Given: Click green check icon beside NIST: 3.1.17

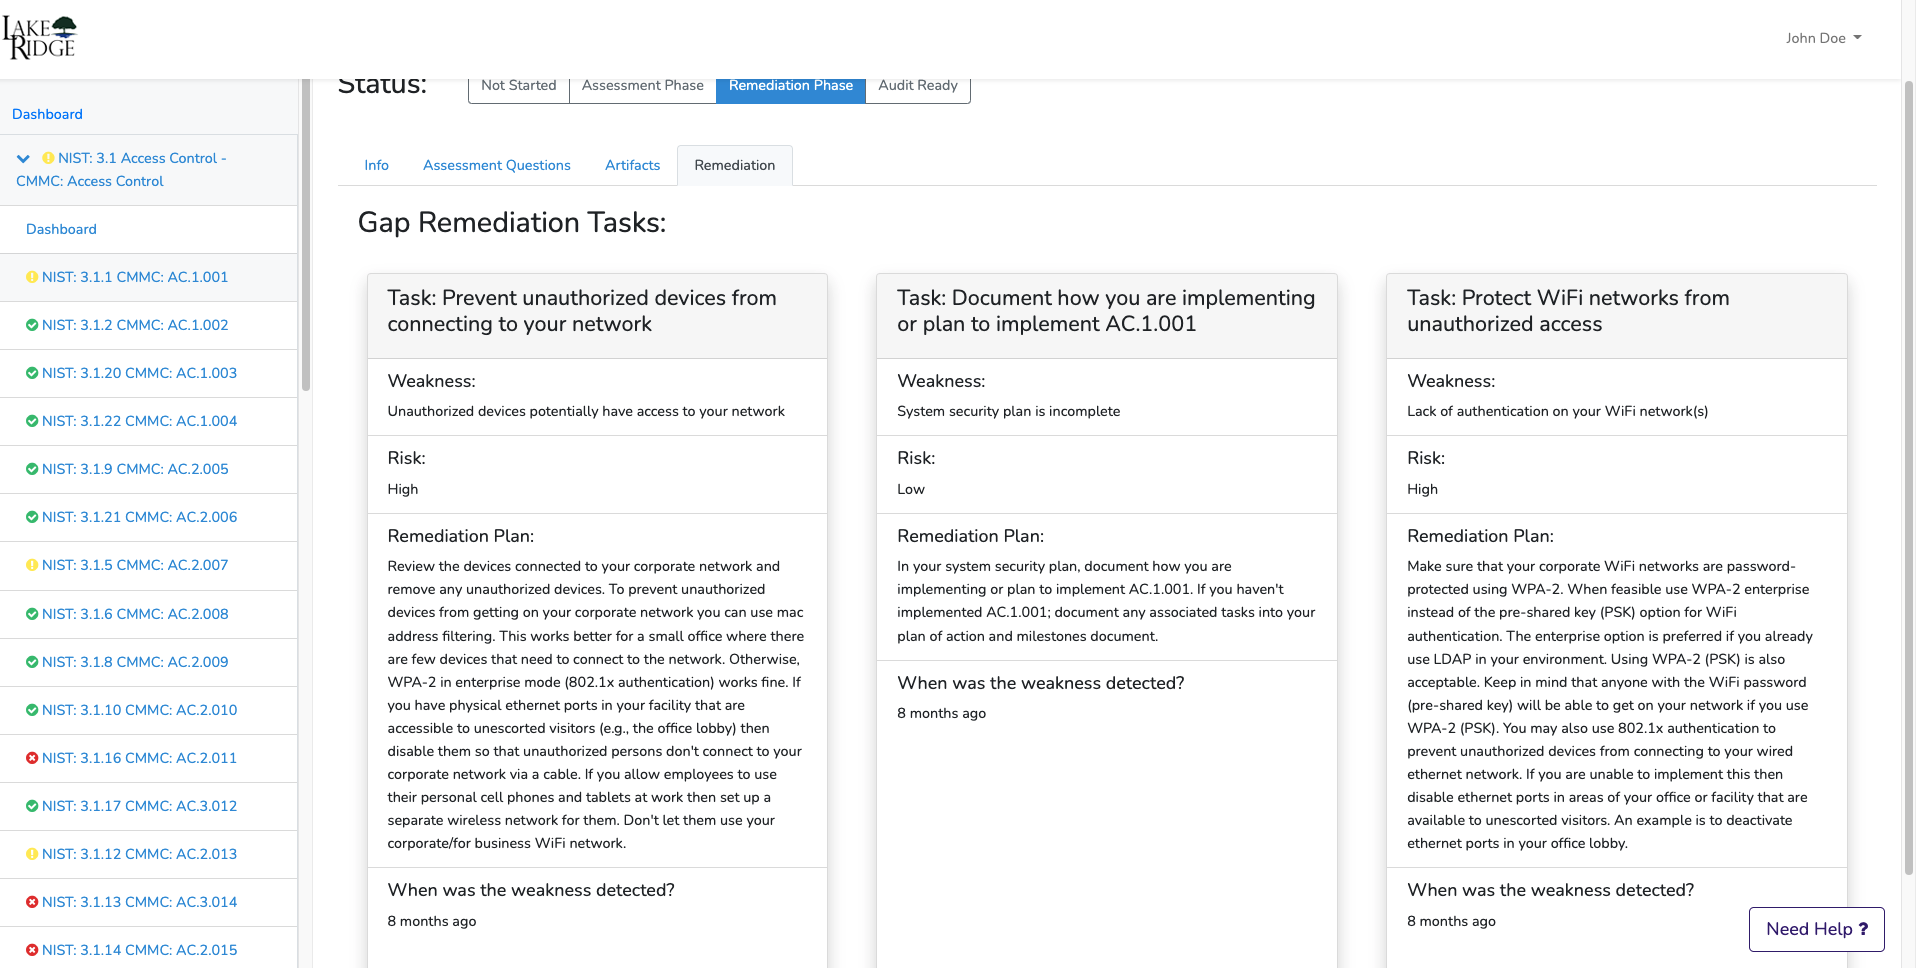Looking at the screenshot, I should click(32, 806).
